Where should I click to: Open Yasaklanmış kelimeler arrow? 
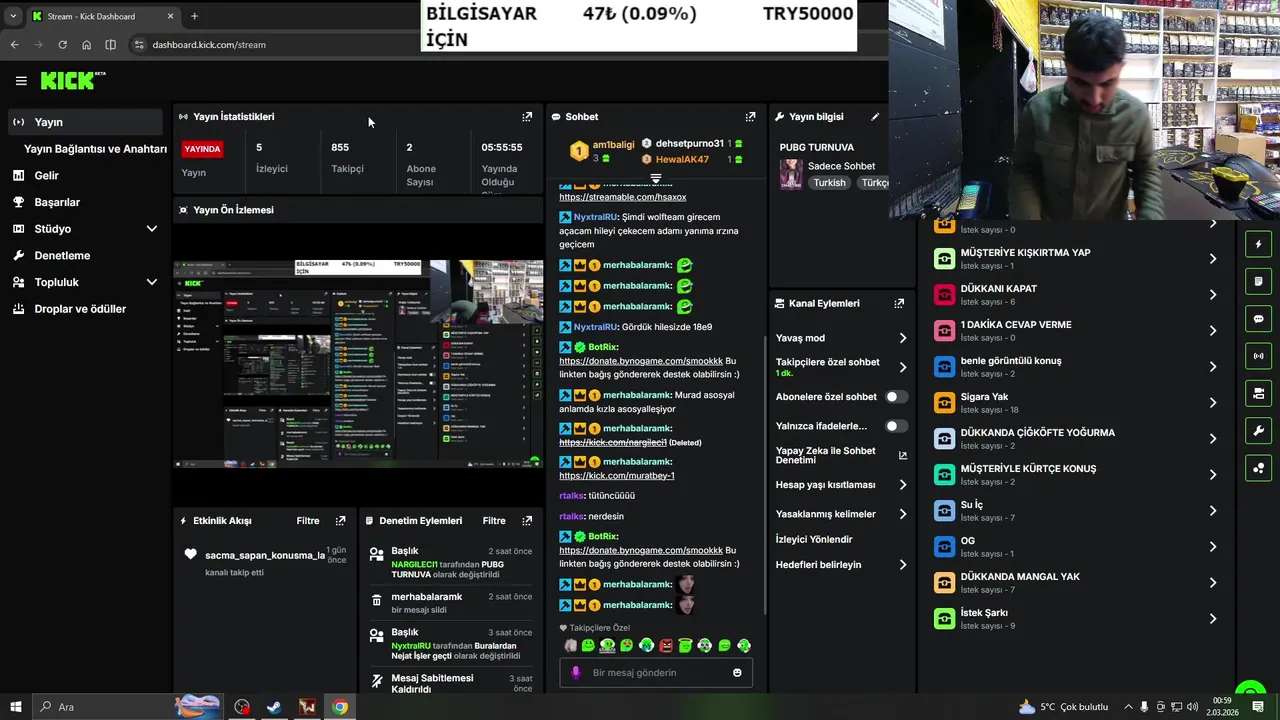coord(902,514)
